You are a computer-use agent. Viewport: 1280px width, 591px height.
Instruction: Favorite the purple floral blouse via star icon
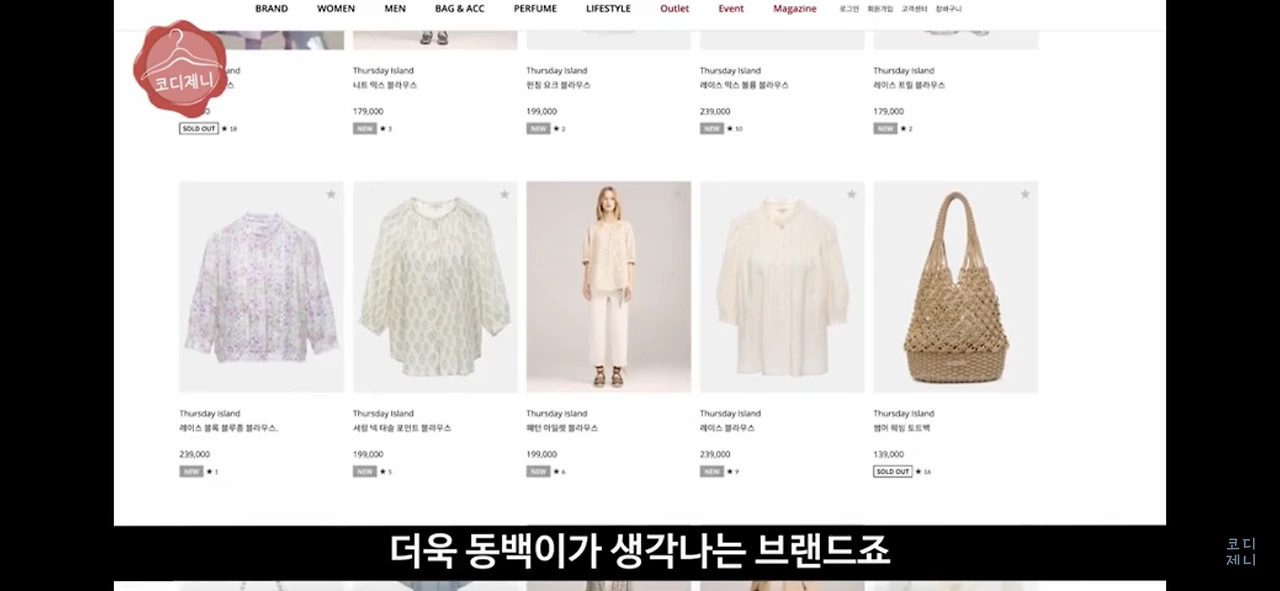pyautogui.click(x=331, y=194)
